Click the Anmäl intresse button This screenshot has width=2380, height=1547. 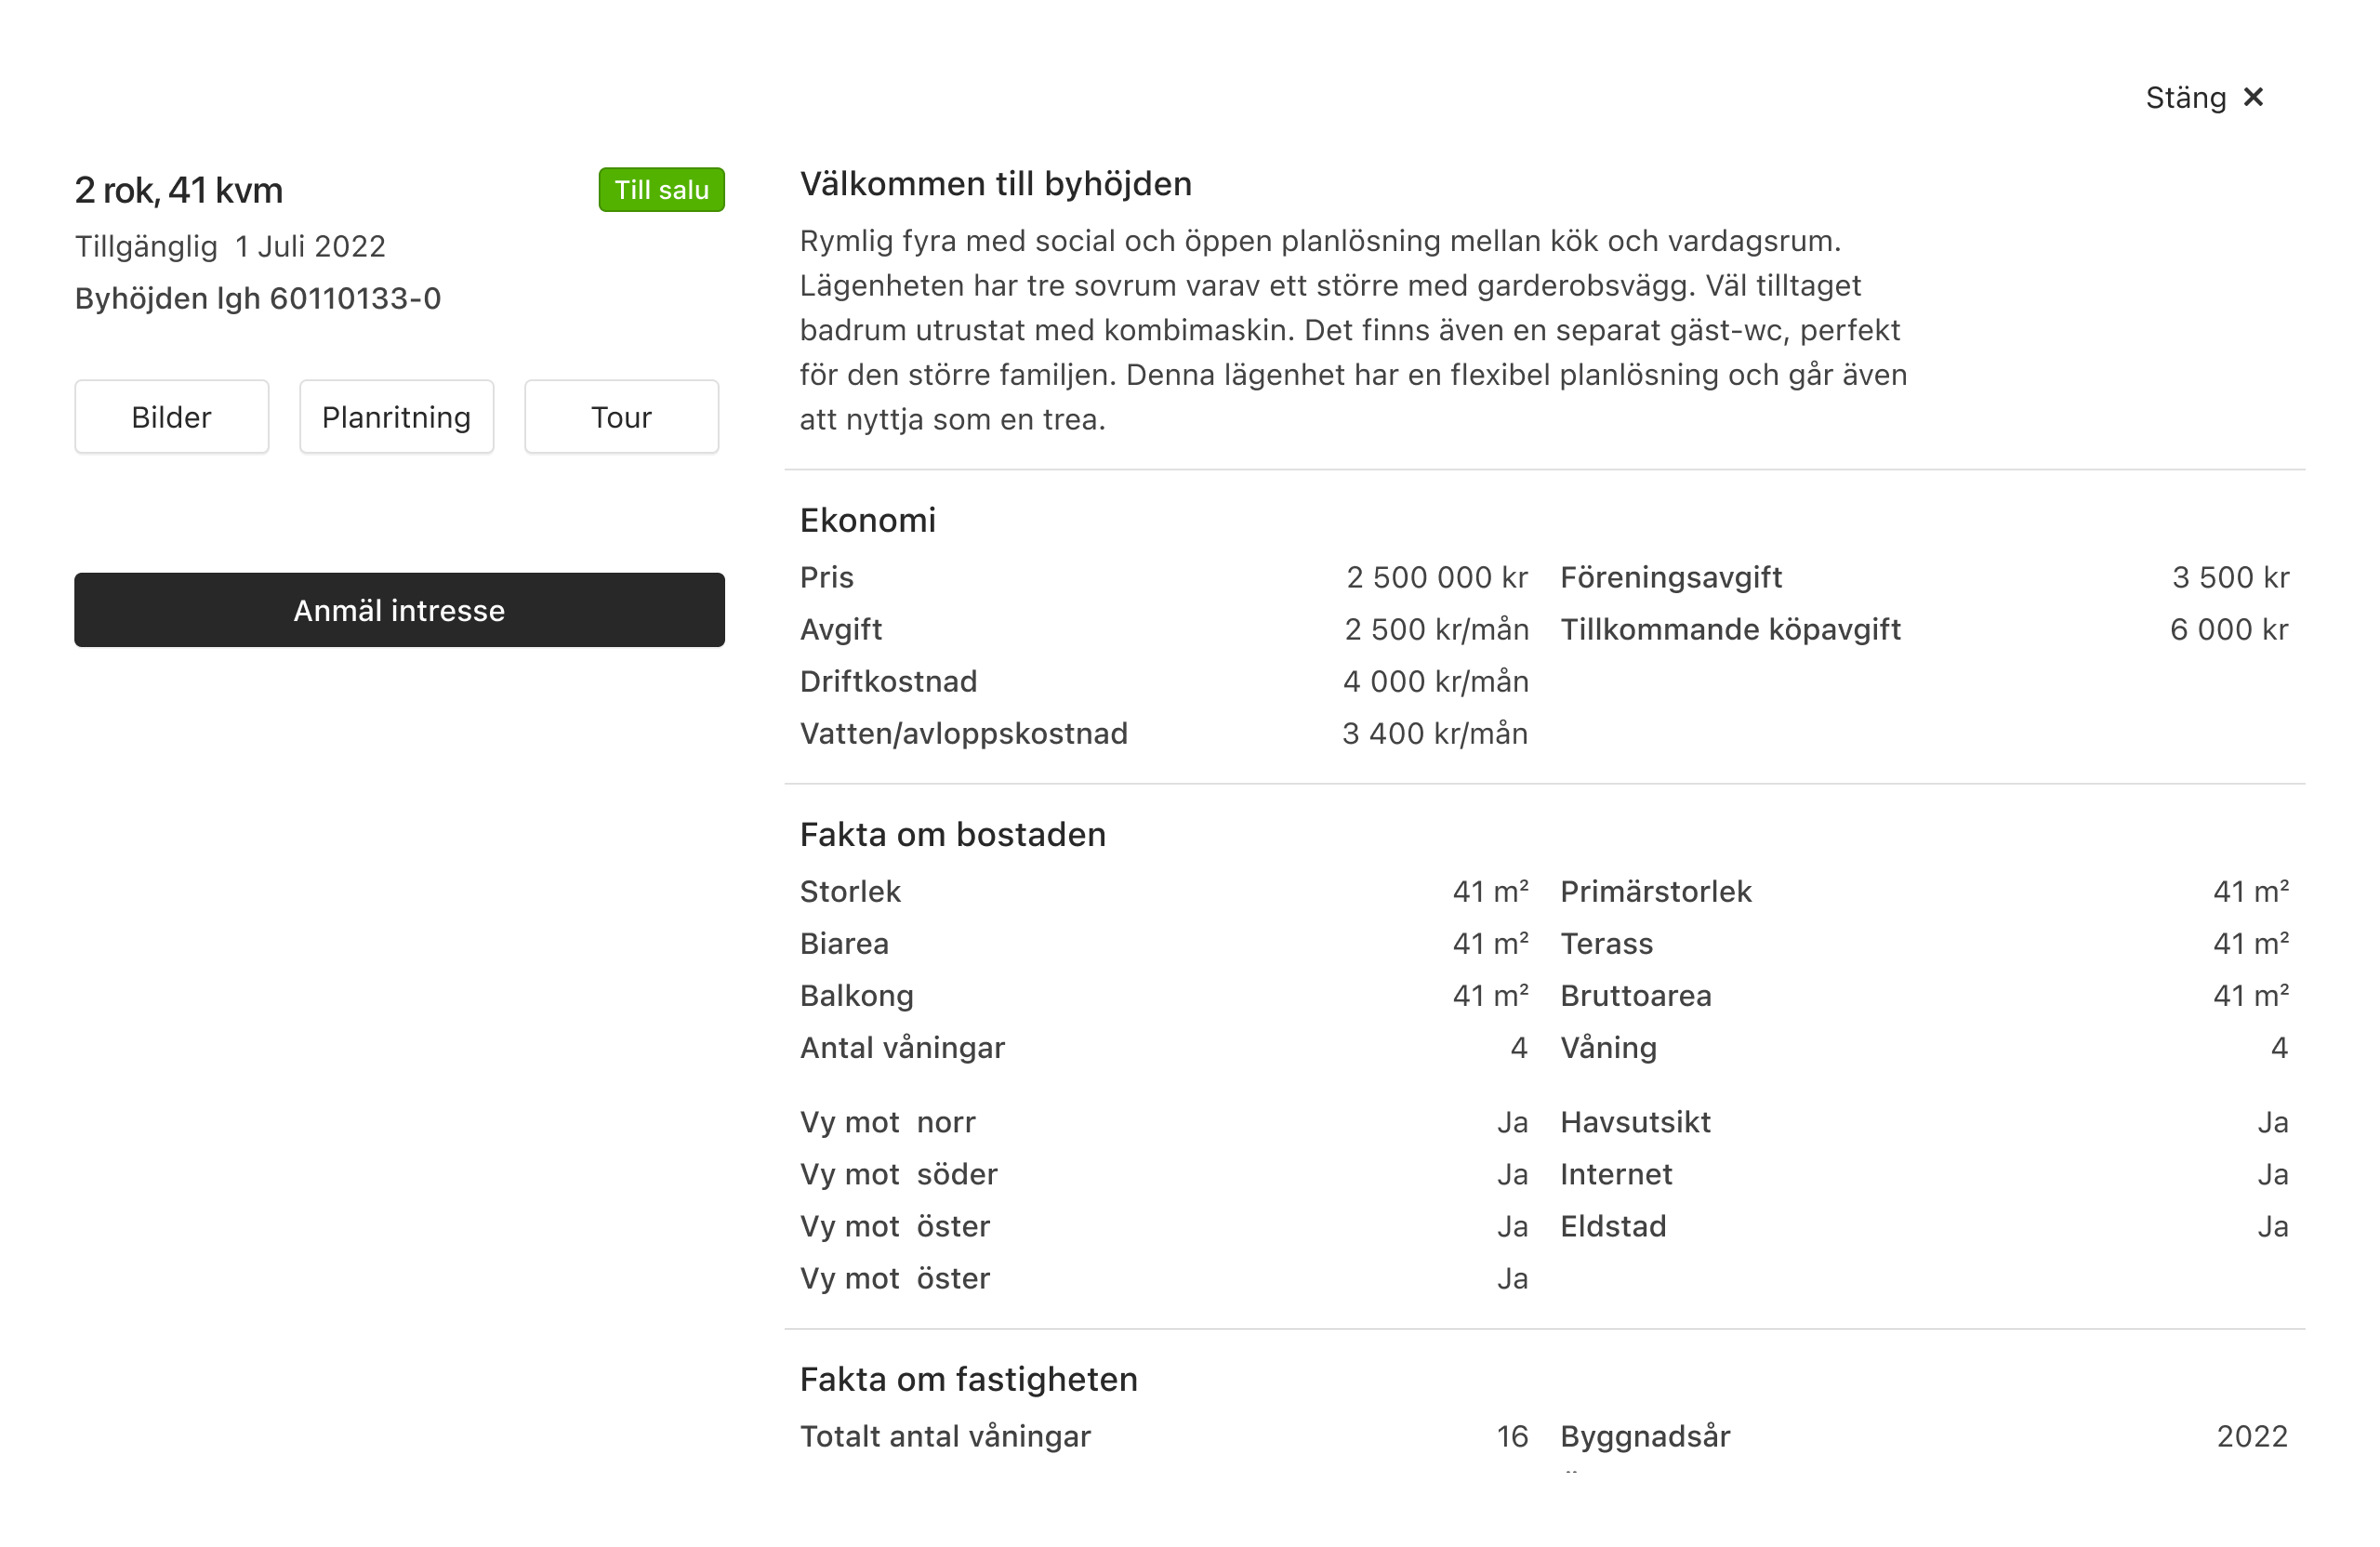click(399, 609)
